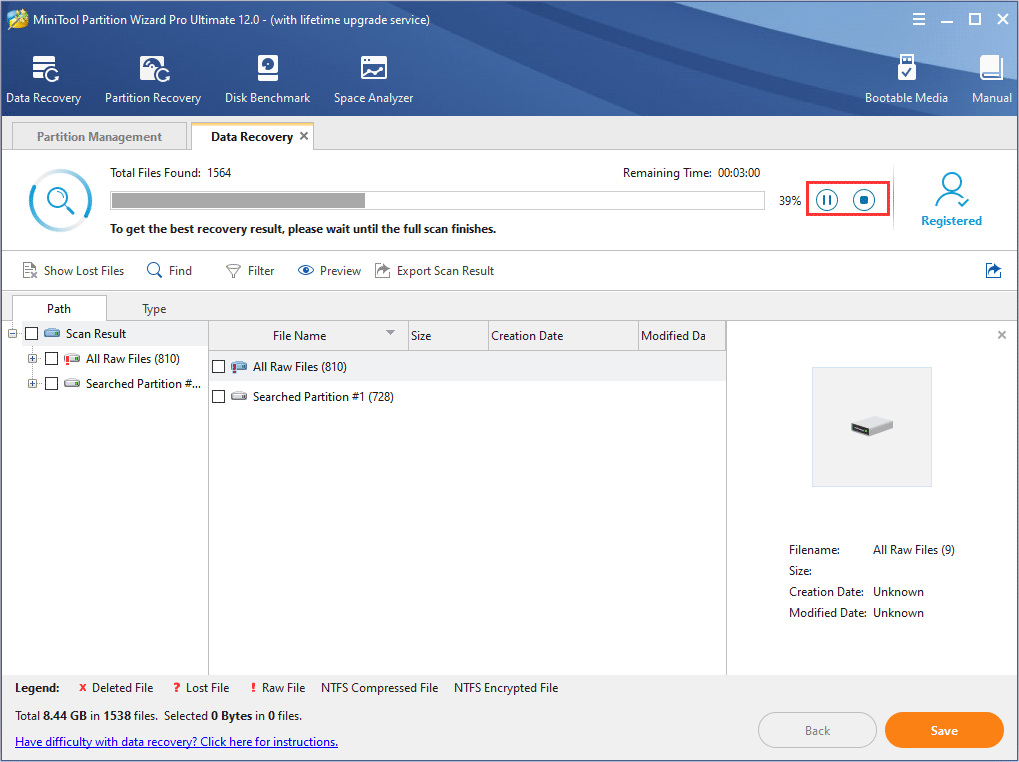Click Scan Result drive icon in tree
The image size is (1019, 762).
[x=52, y=333]
